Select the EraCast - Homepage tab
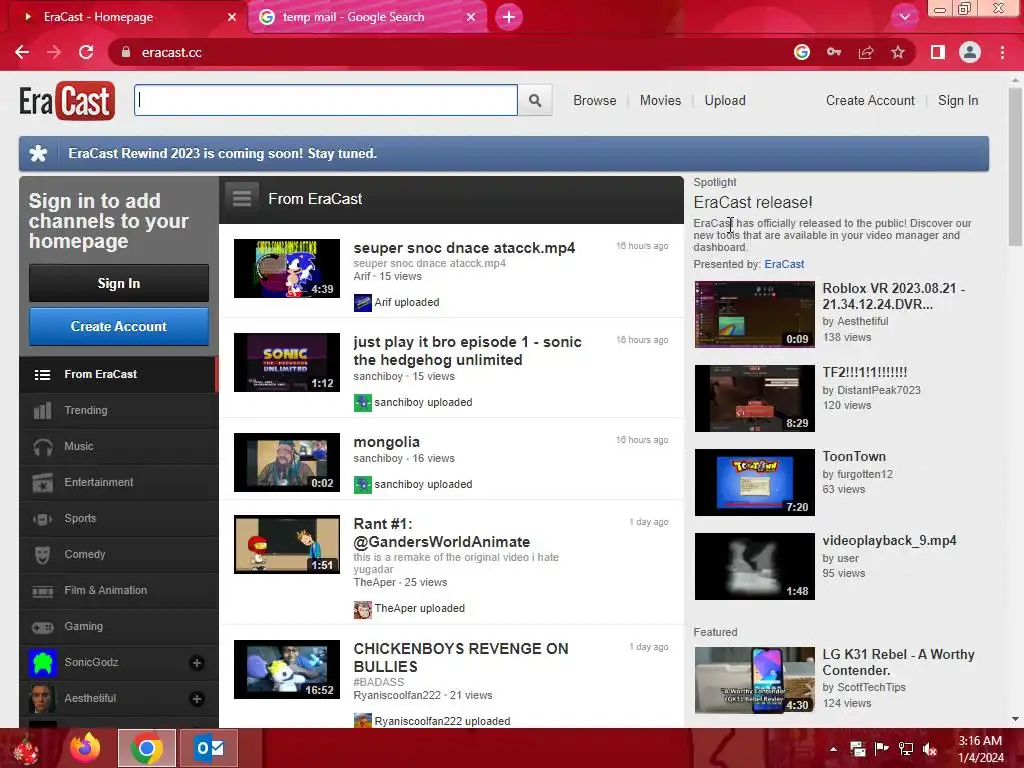This screenshot has width=1024, height=768. tap(99, 17)
